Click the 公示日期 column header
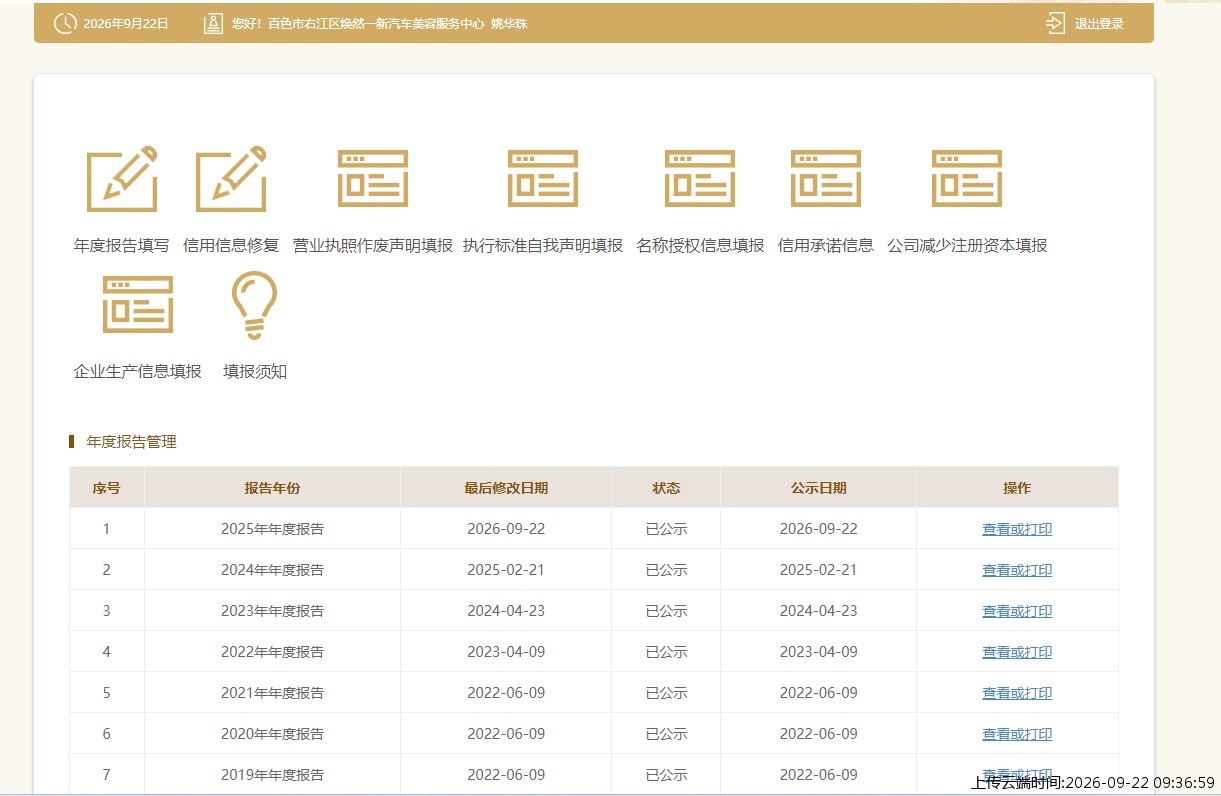 click(818, 488)
